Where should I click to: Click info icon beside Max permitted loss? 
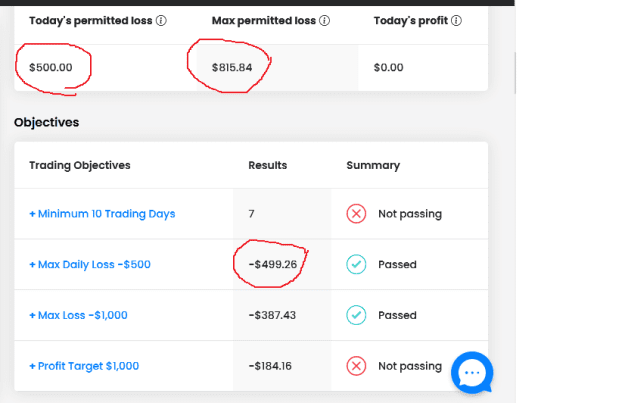[324, 20]
